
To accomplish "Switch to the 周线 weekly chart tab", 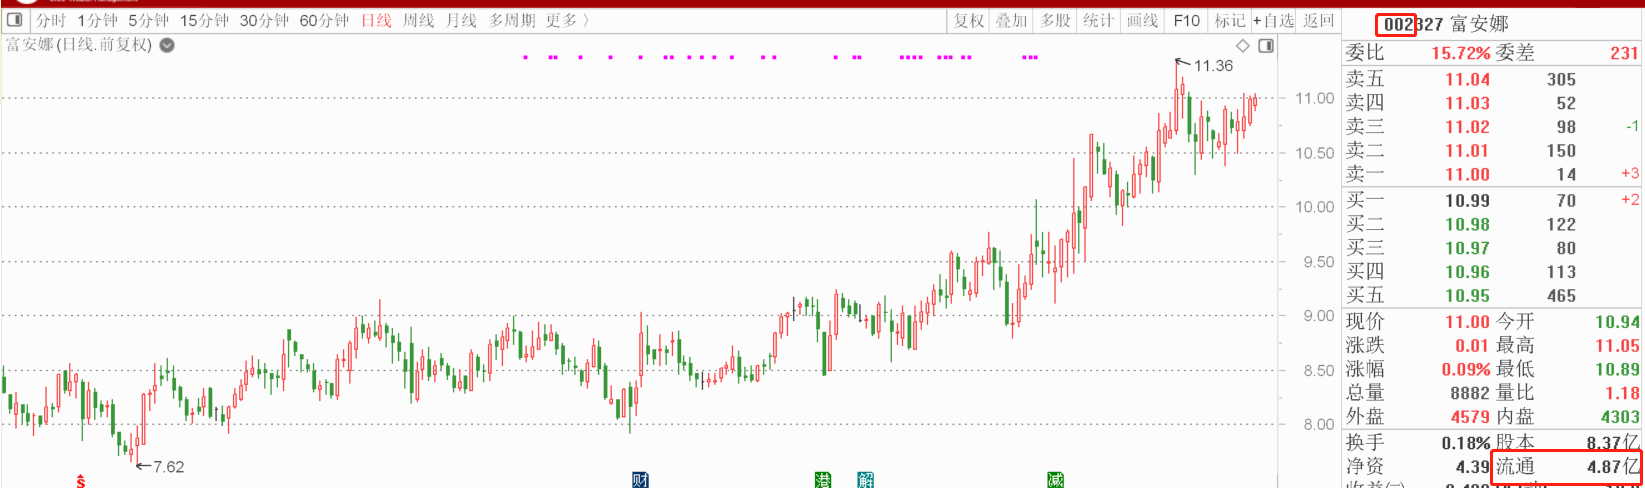I will pos(418,20).
